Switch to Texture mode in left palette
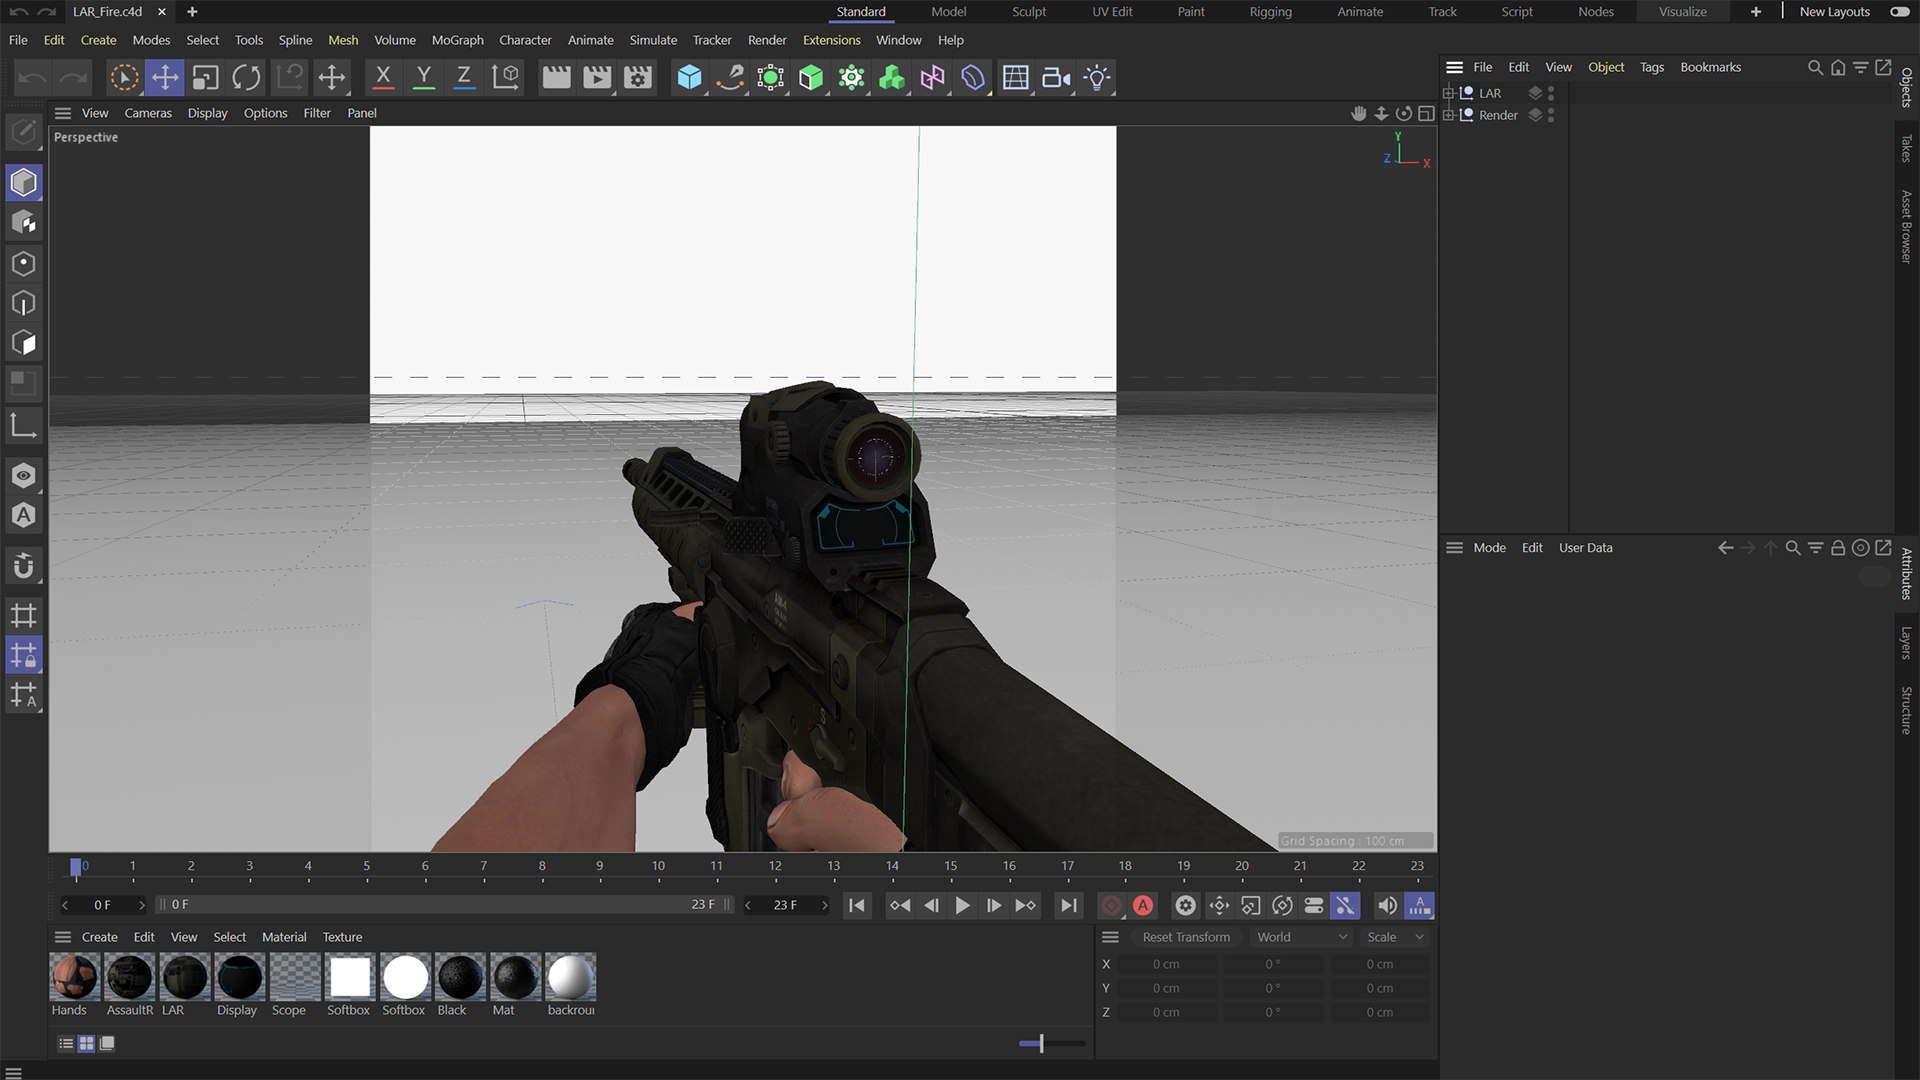The image size is (1920, 1080). pyautogui.click(x=24, y=222)
